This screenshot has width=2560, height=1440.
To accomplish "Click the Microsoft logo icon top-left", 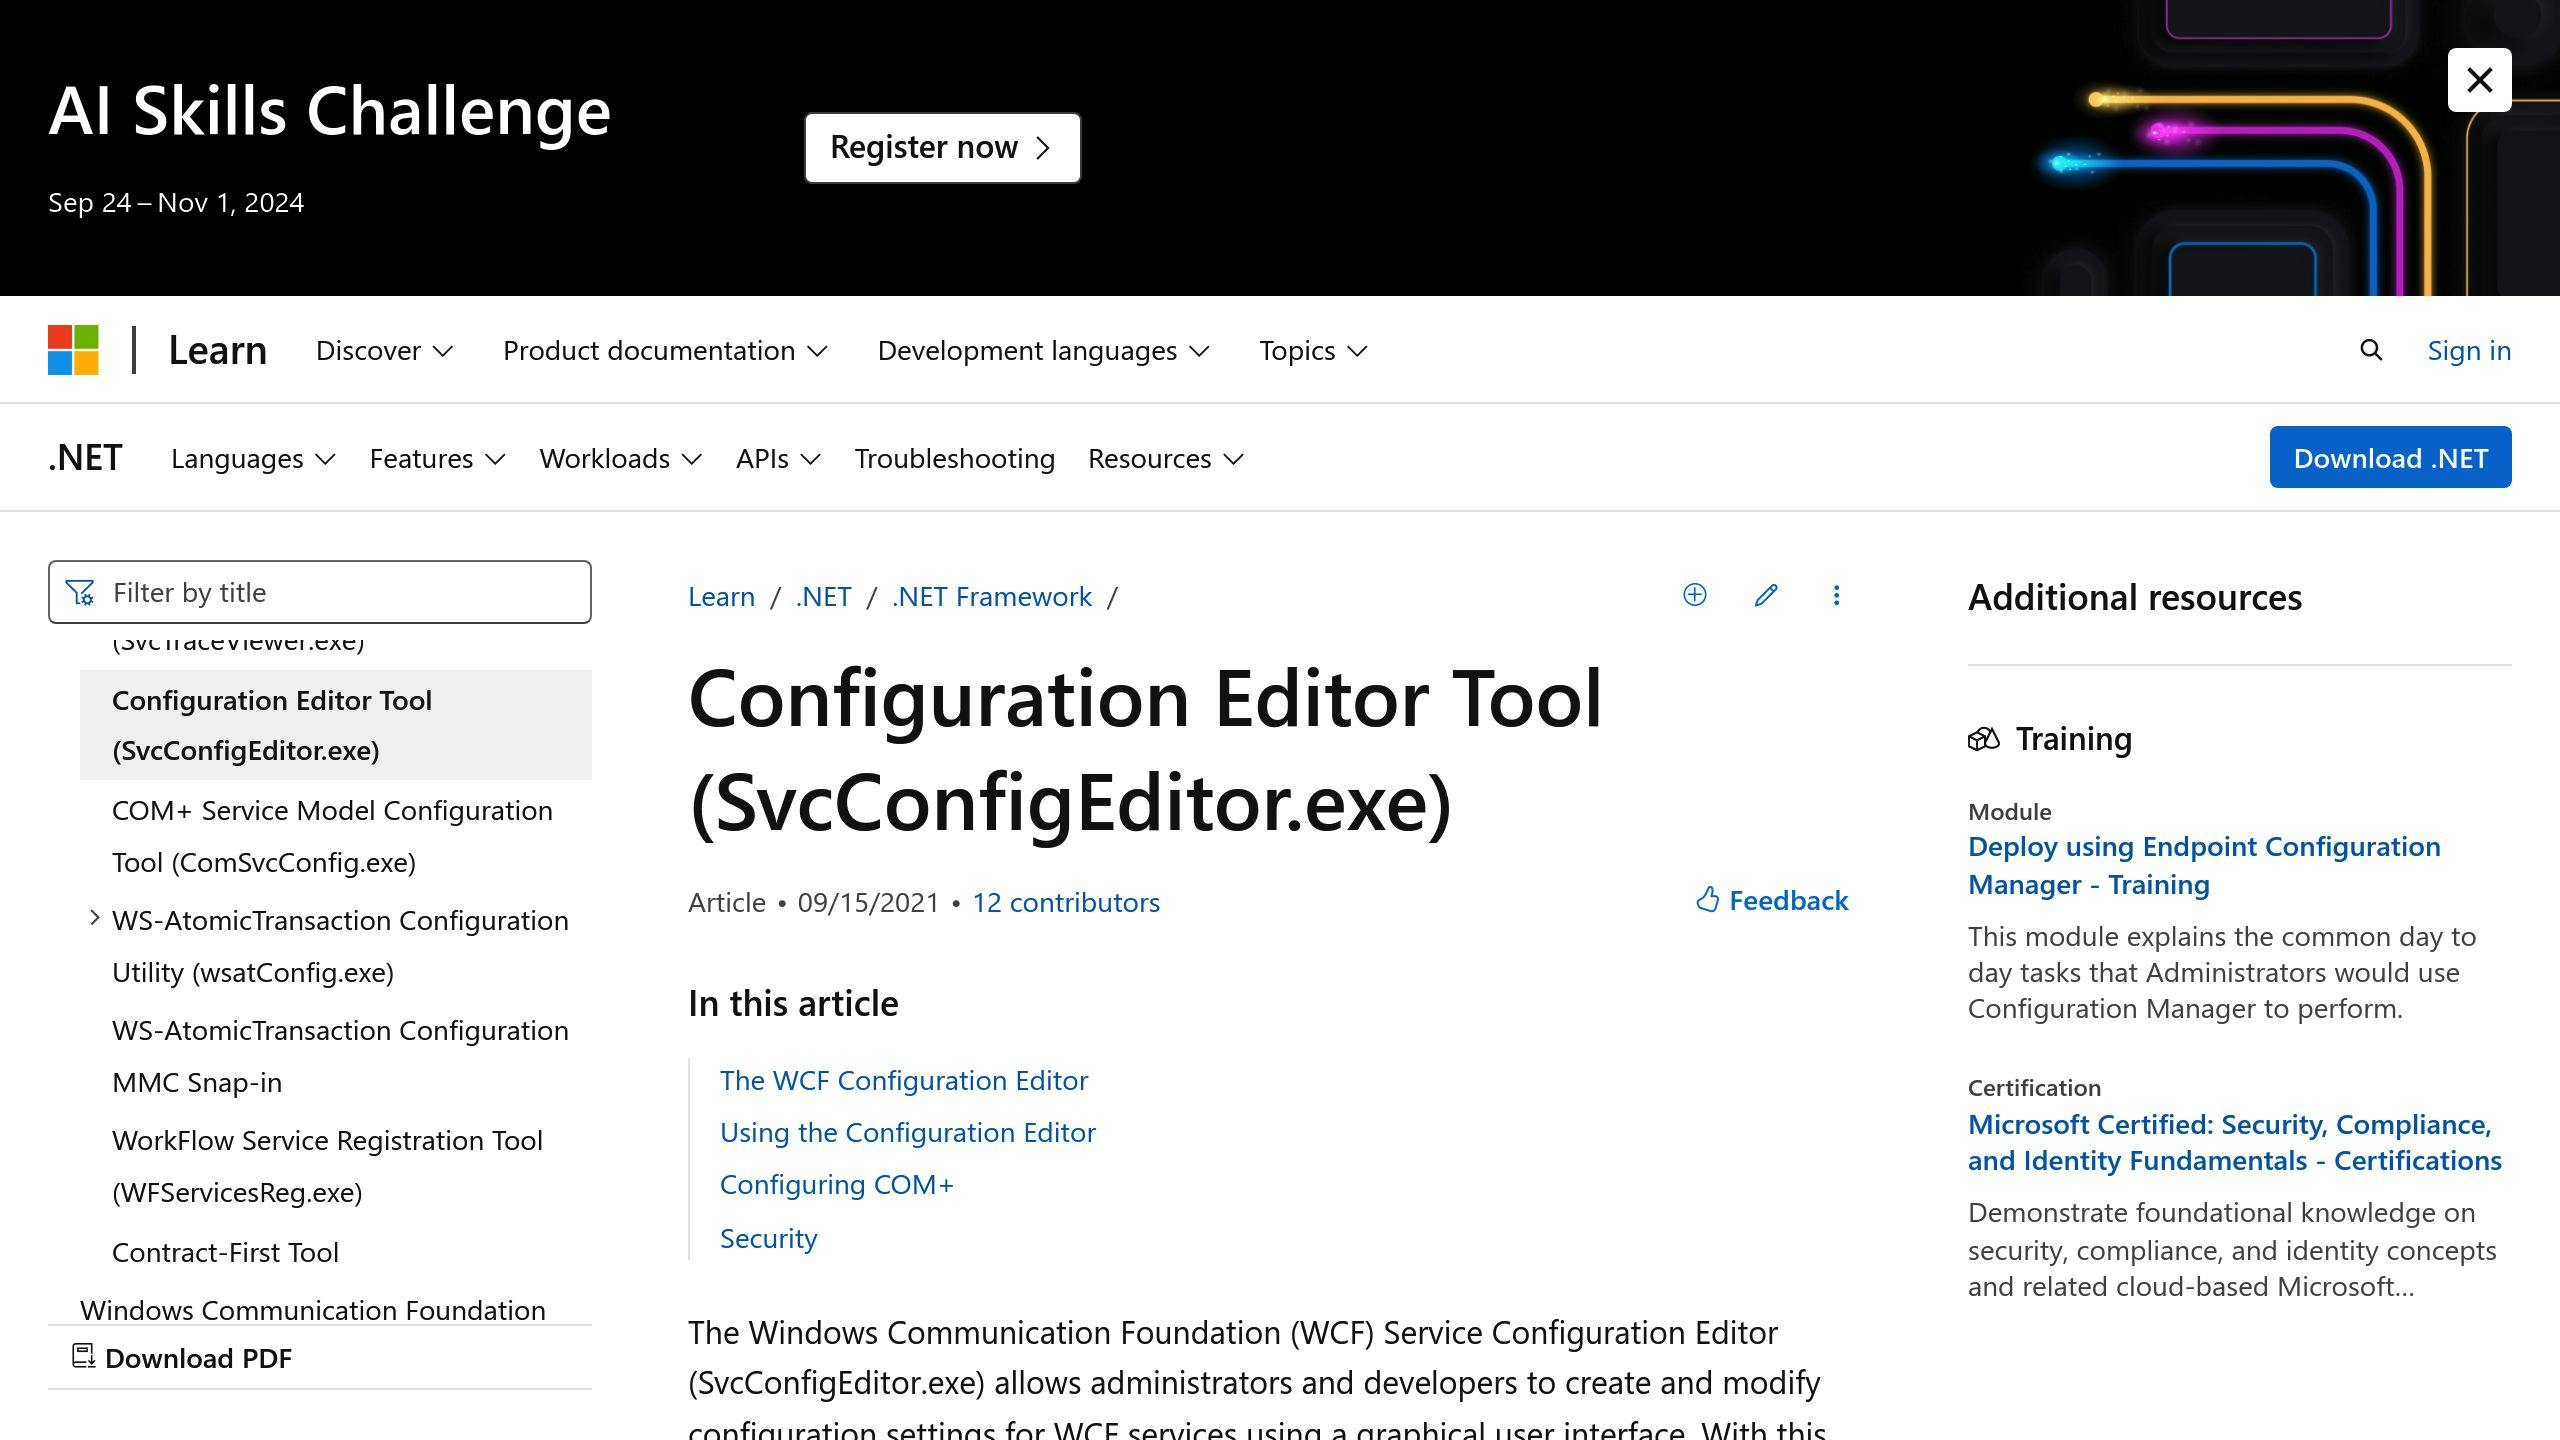I will pos(74,350).
